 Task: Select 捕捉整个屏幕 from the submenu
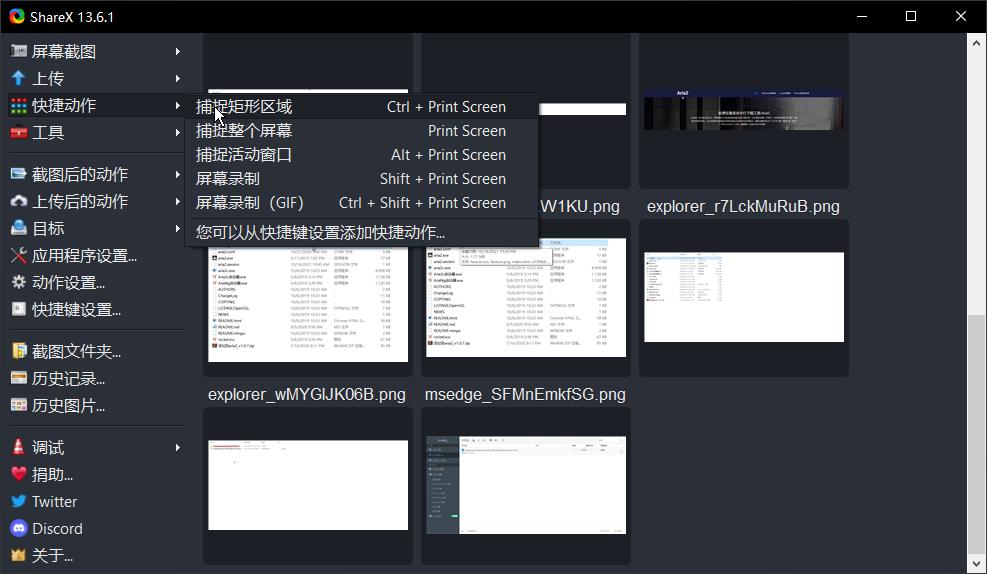(361, 131)
